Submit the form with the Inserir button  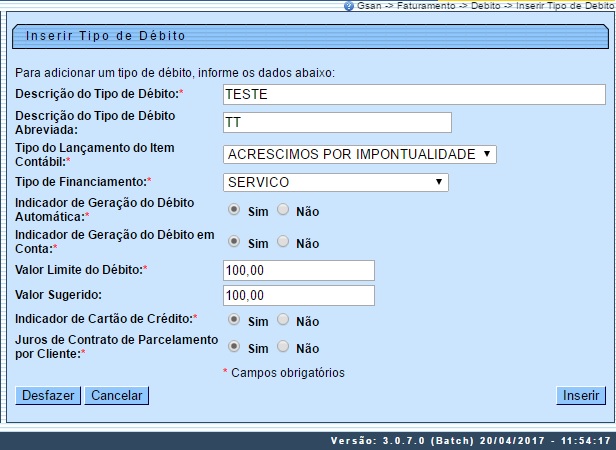[580, 395]
